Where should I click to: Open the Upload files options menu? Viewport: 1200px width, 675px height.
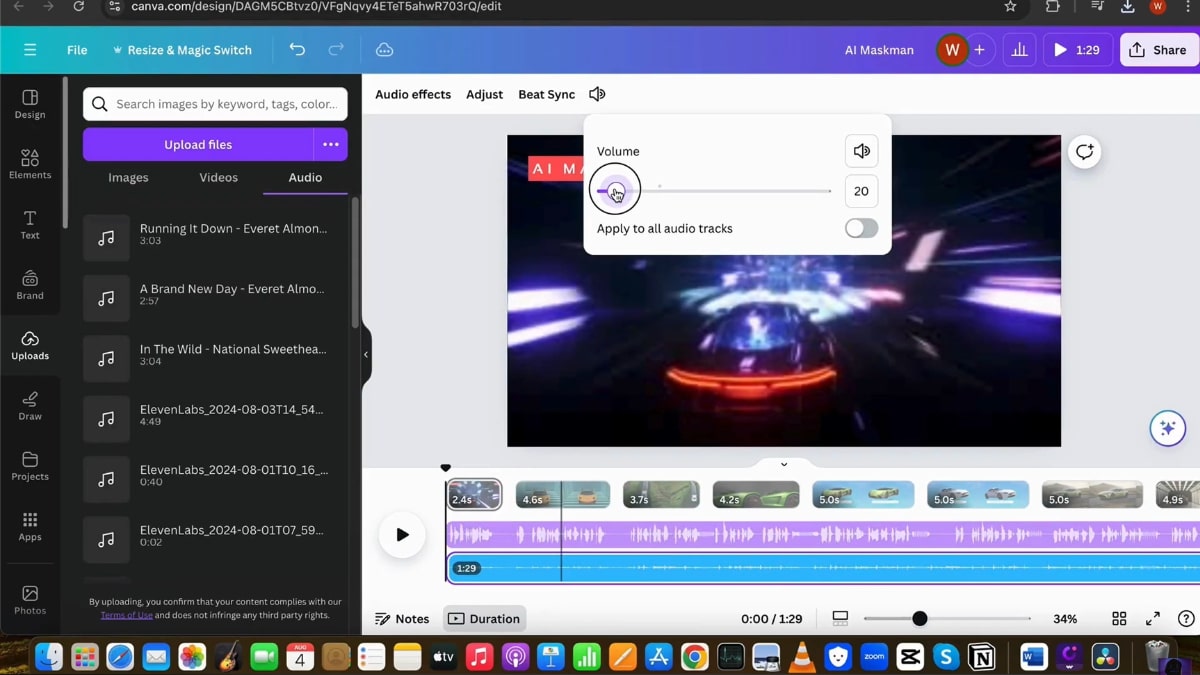tap(330, 144)
